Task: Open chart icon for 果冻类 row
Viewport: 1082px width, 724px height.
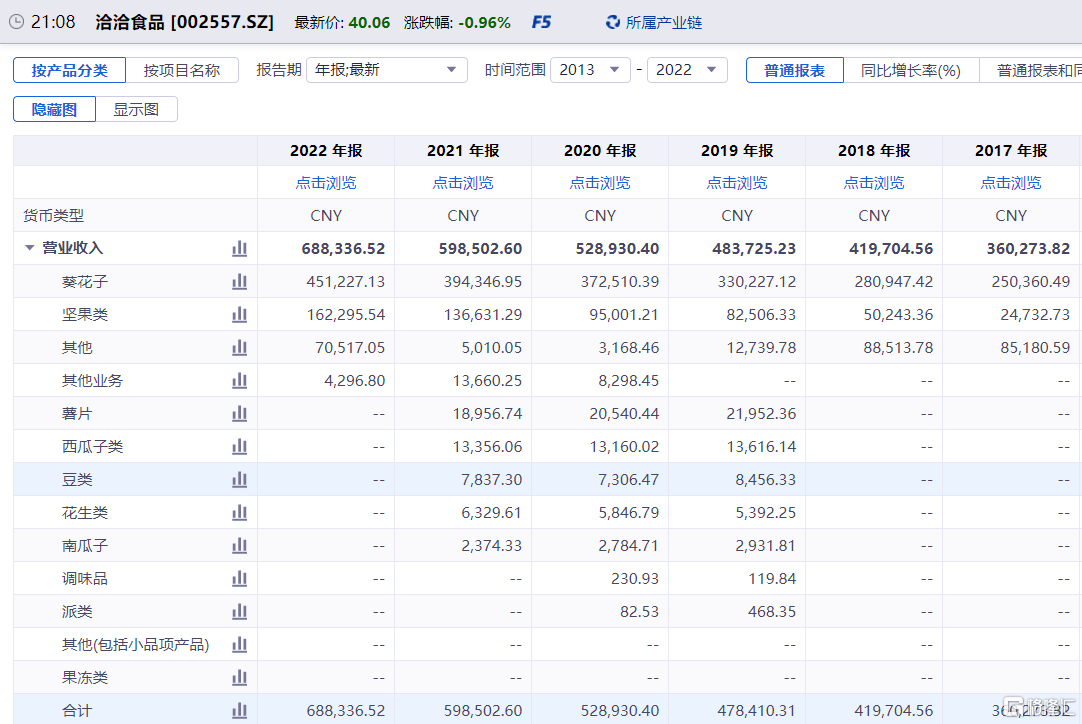Action: click(x=239, y=677)
